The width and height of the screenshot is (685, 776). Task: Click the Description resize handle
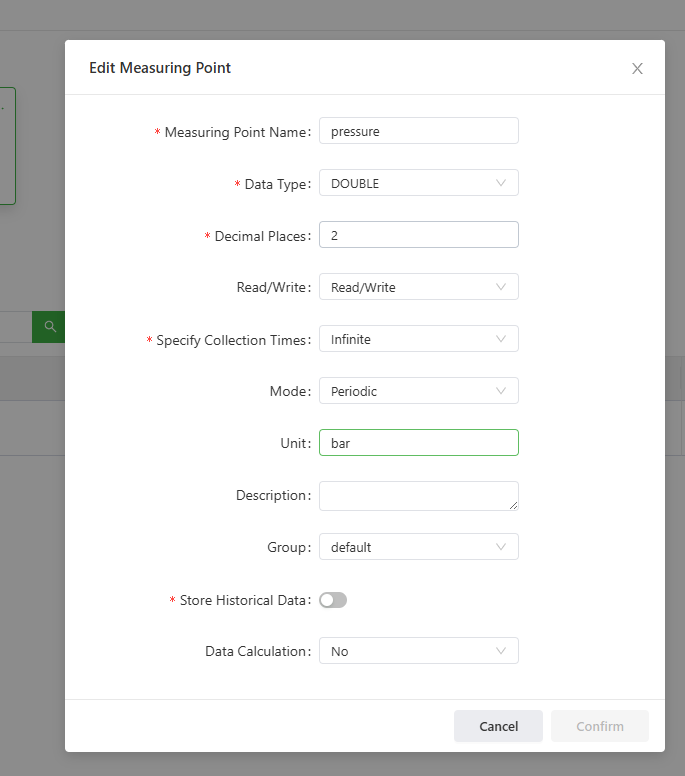514,505
